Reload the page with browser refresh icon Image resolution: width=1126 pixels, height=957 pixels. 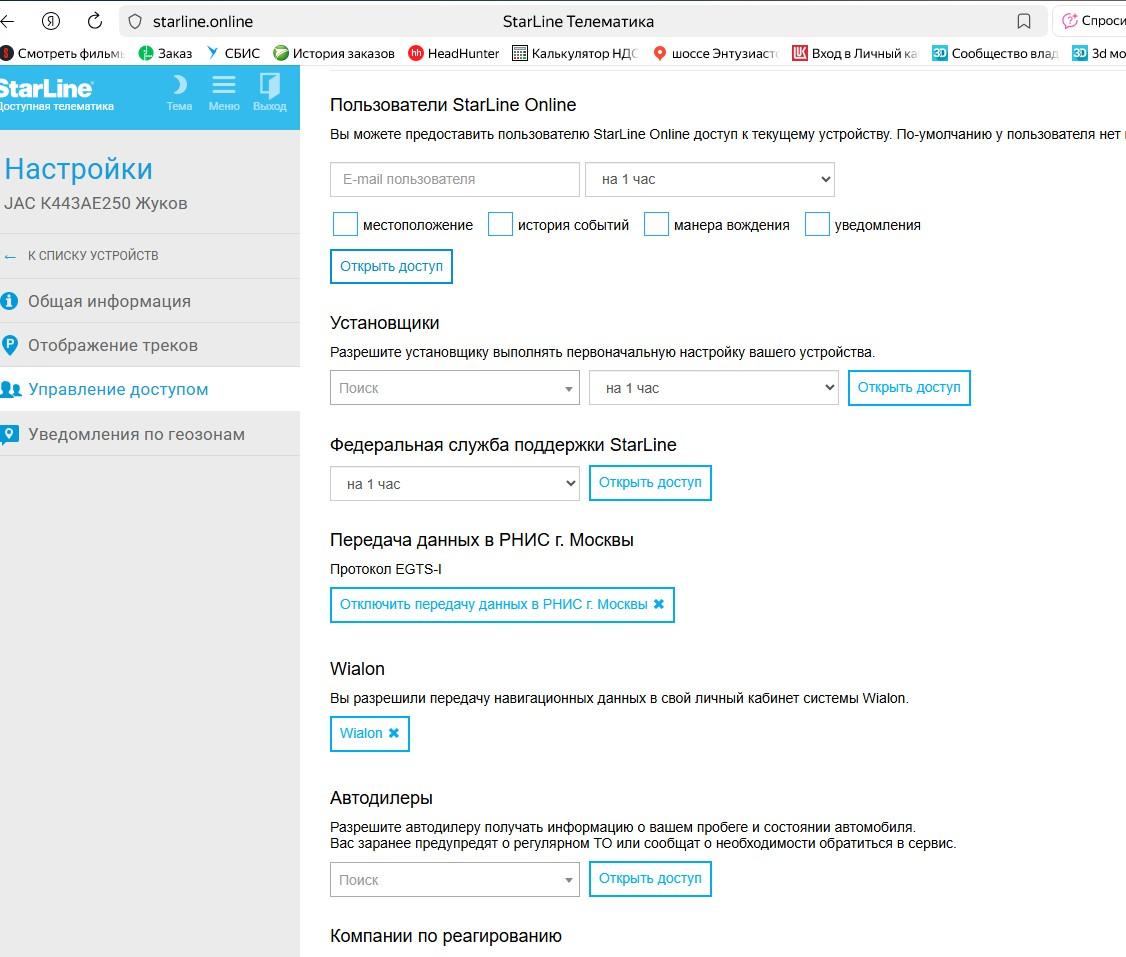[95, 21]
